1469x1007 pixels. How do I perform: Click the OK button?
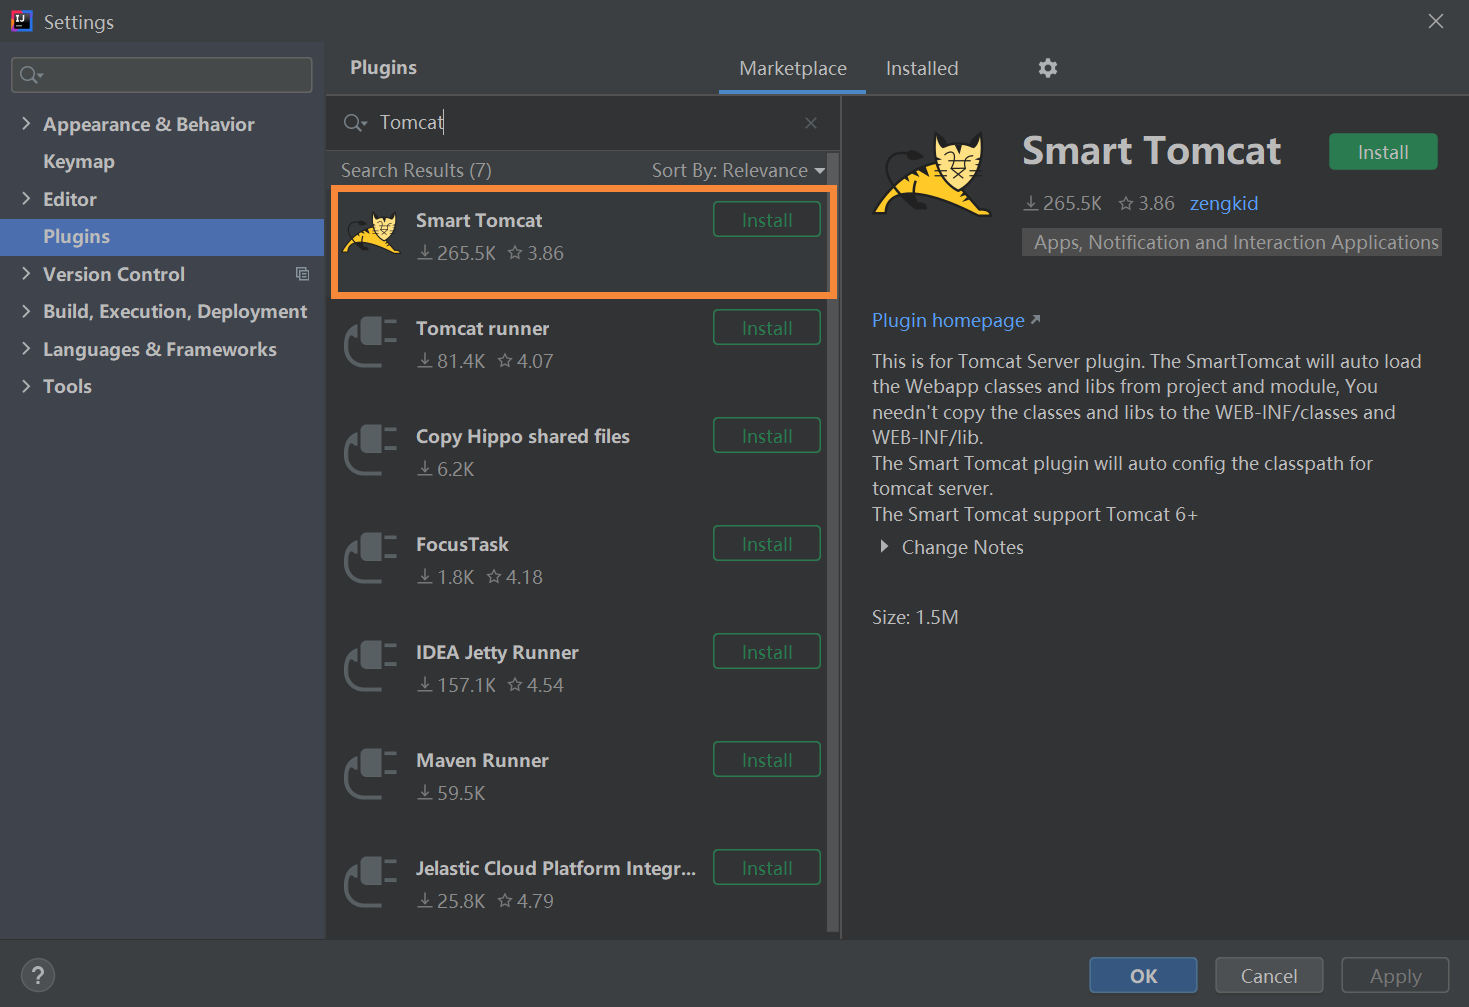pos(1143,976)
